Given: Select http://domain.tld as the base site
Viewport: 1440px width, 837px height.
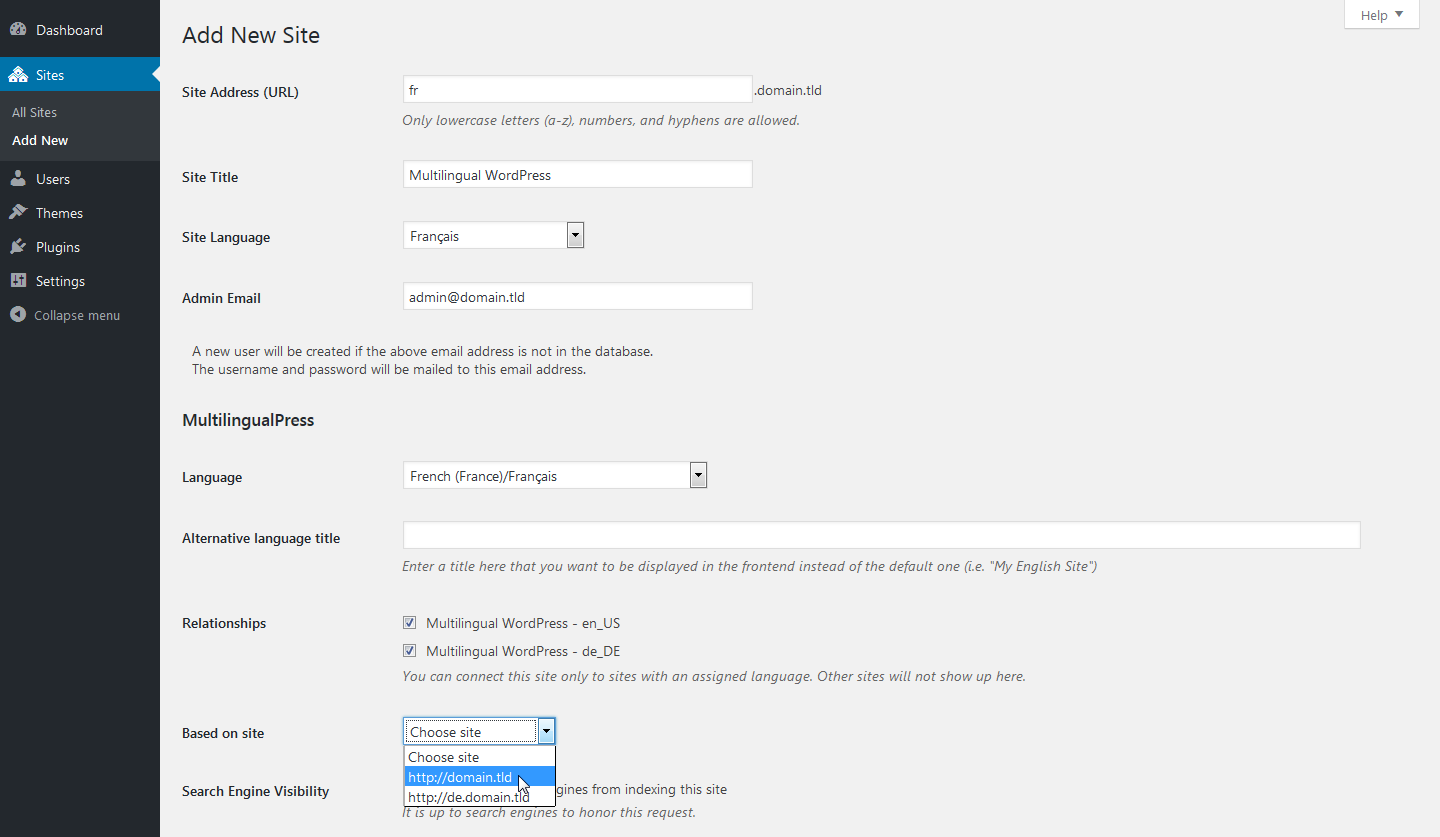Looking at the screenshot, I should pos(460,777).
